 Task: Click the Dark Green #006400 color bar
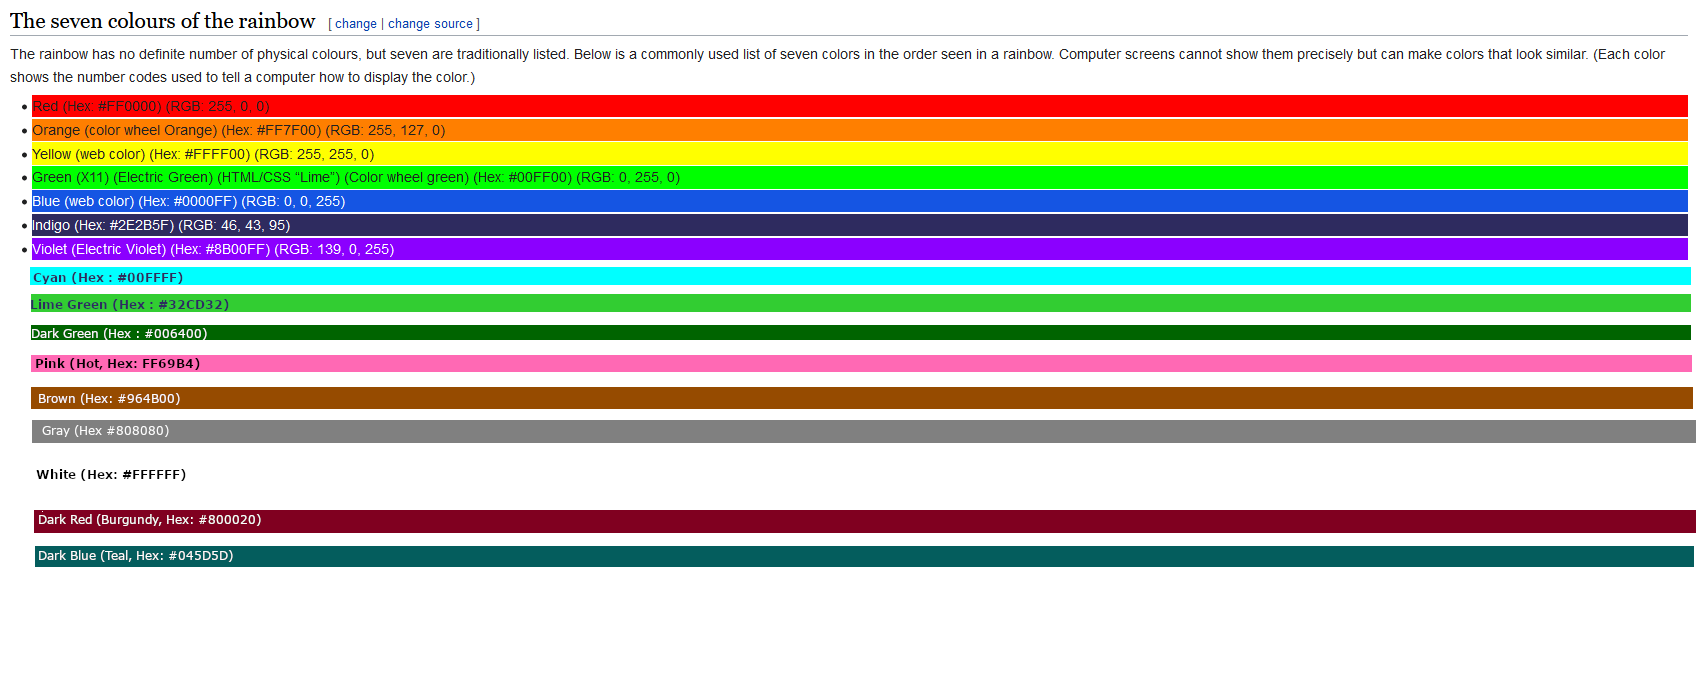[861, 333]
